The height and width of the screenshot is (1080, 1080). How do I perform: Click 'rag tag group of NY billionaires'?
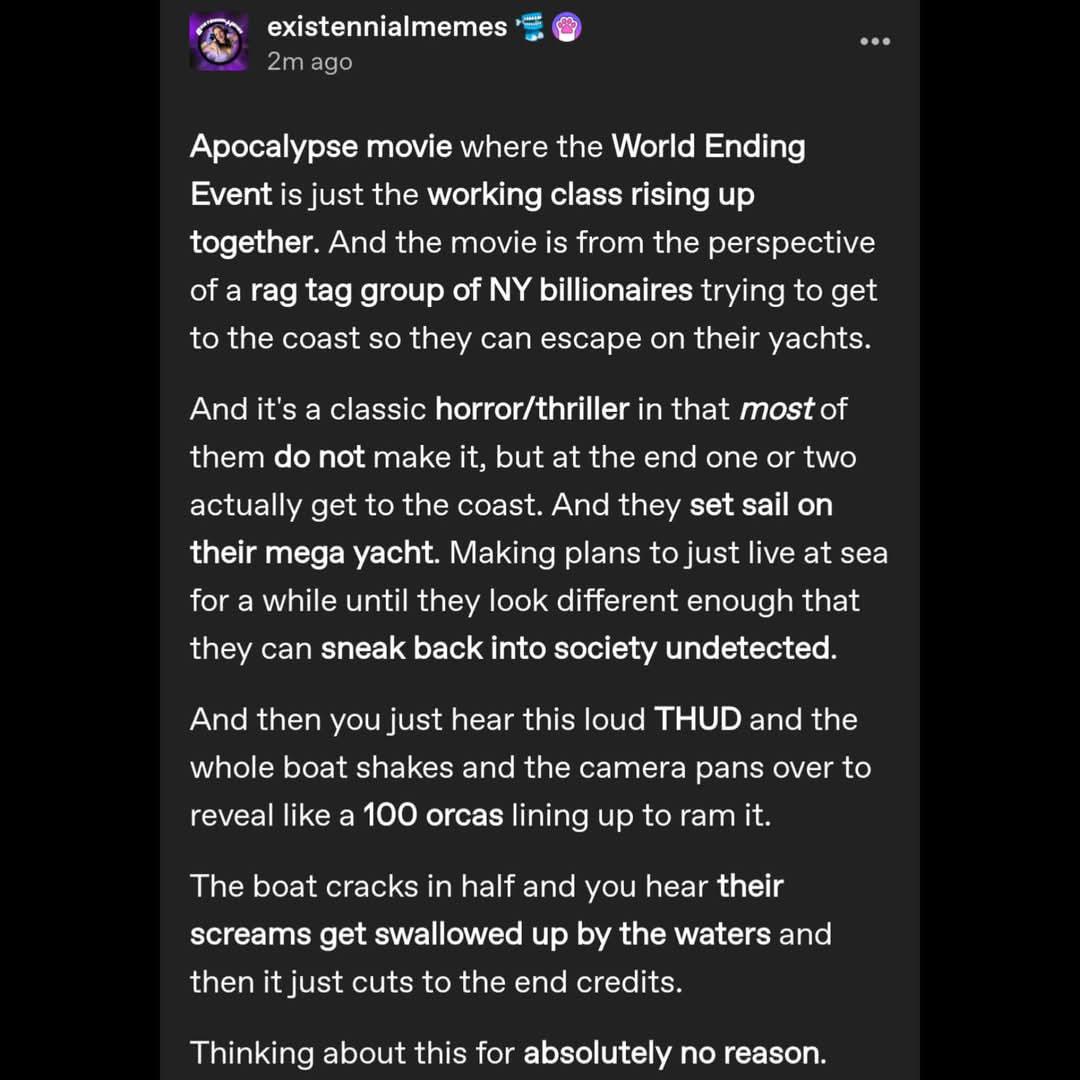pyautogui.click(x=471, y=291)
